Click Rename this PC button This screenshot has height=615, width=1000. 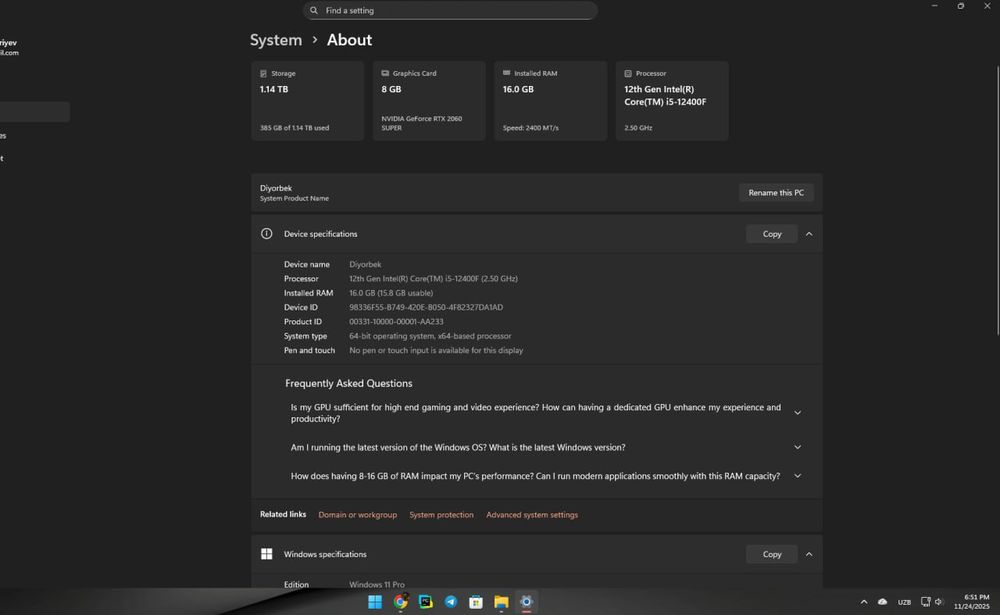(776, 193)
